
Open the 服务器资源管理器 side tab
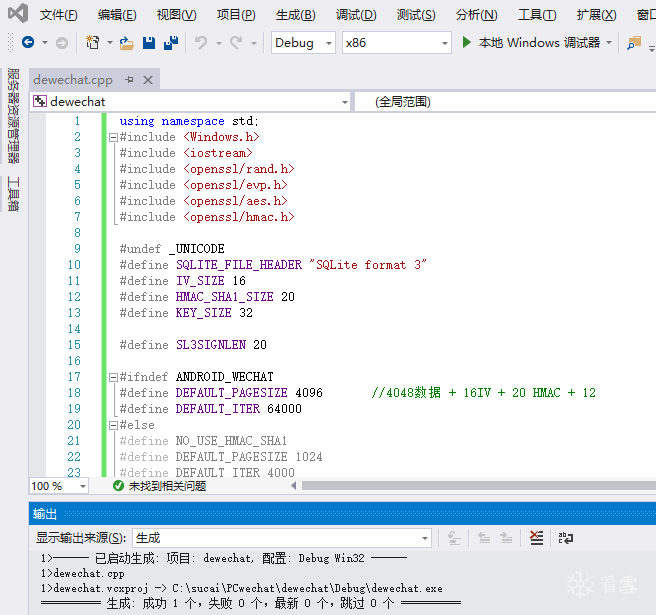(13, 116)
